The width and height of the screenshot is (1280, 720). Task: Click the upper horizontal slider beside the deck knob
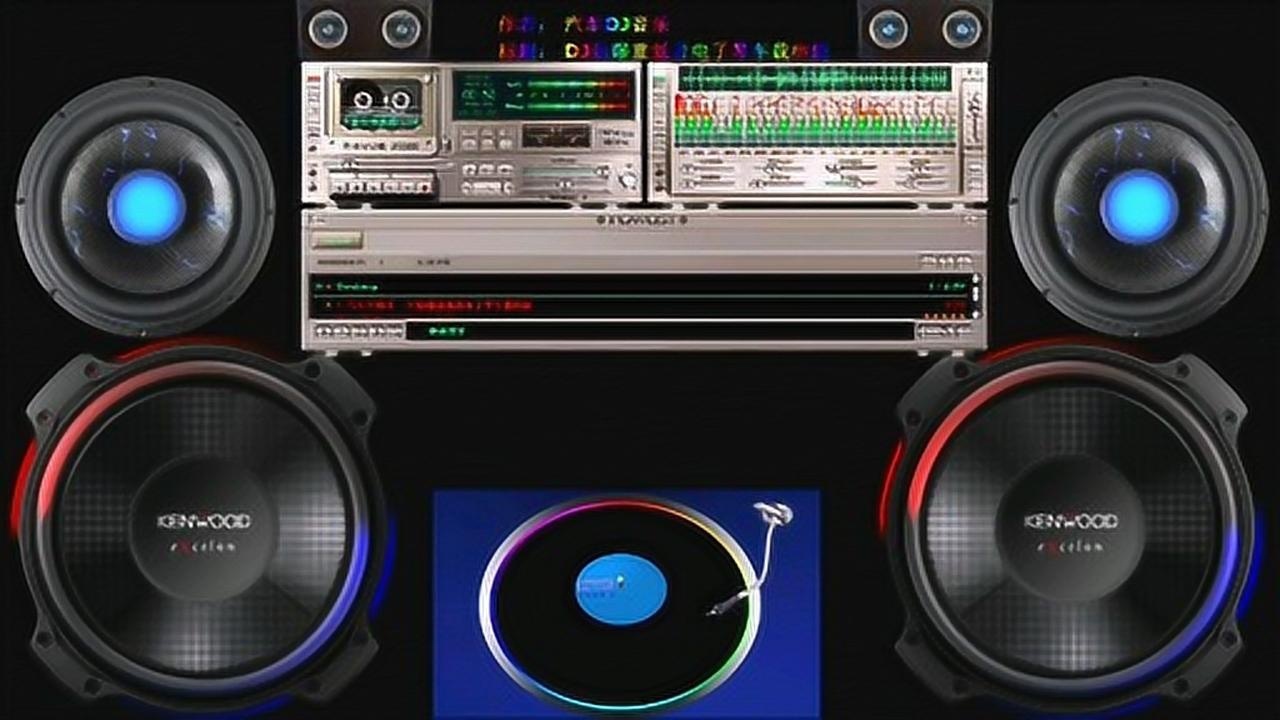click(566, 172)
